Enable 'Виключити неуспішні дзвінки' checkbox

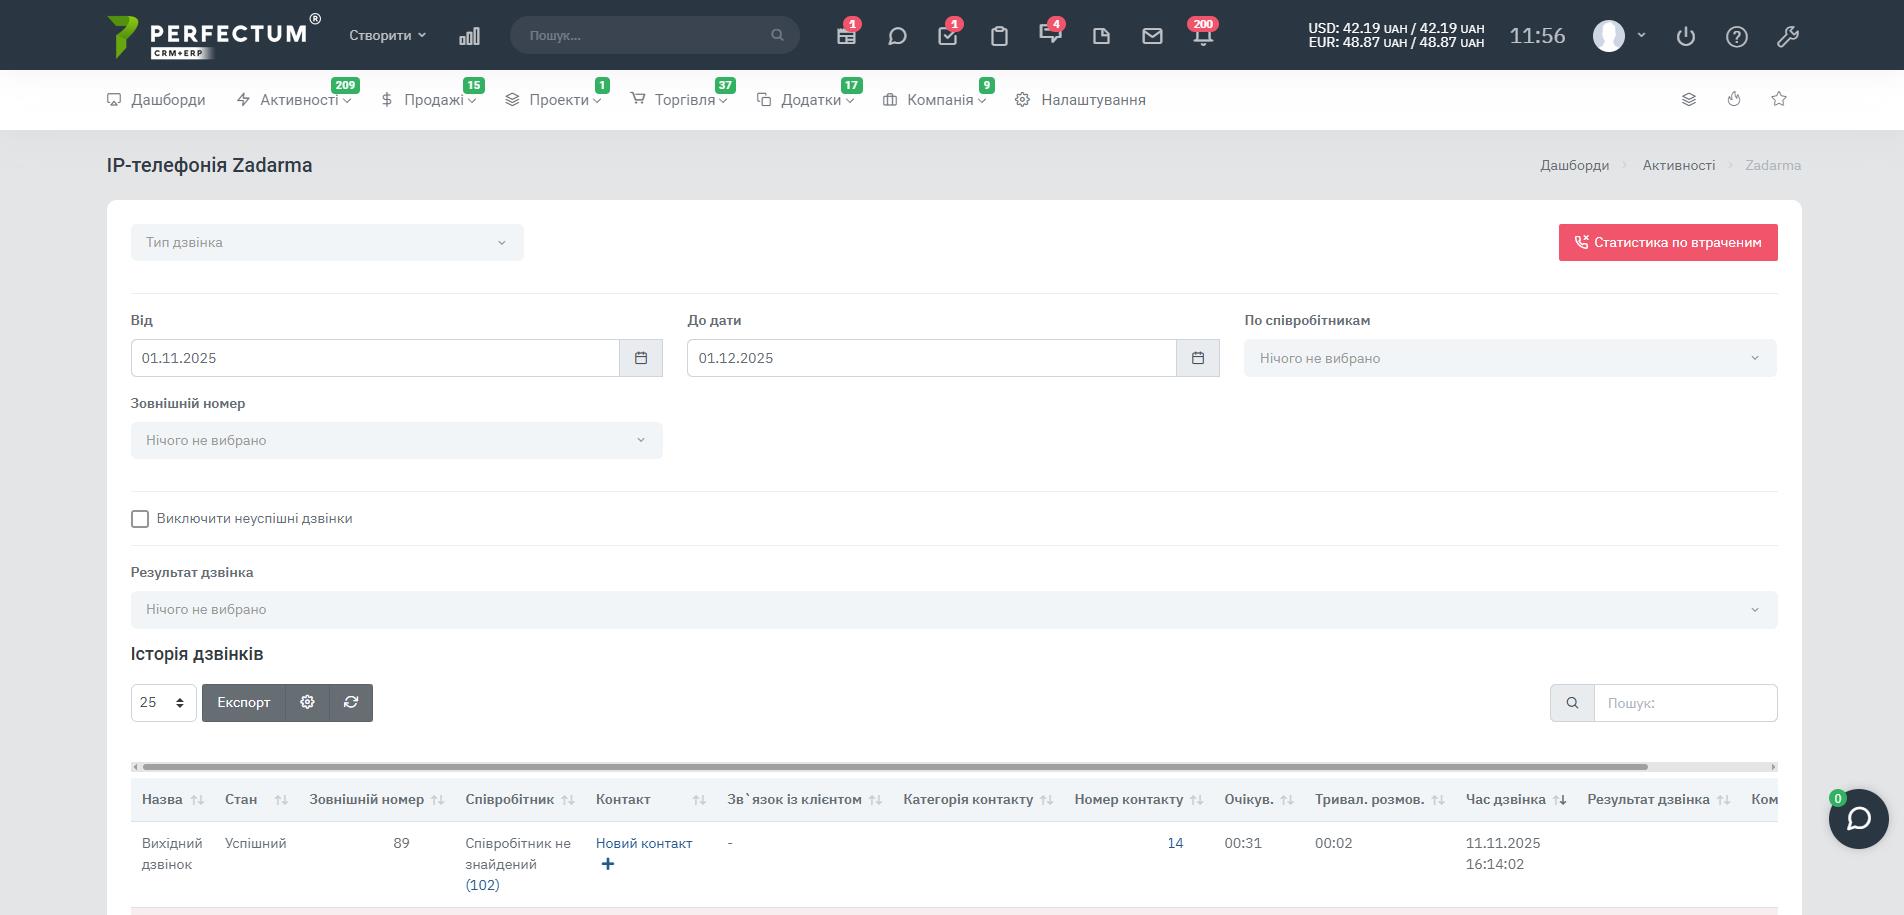140,519
